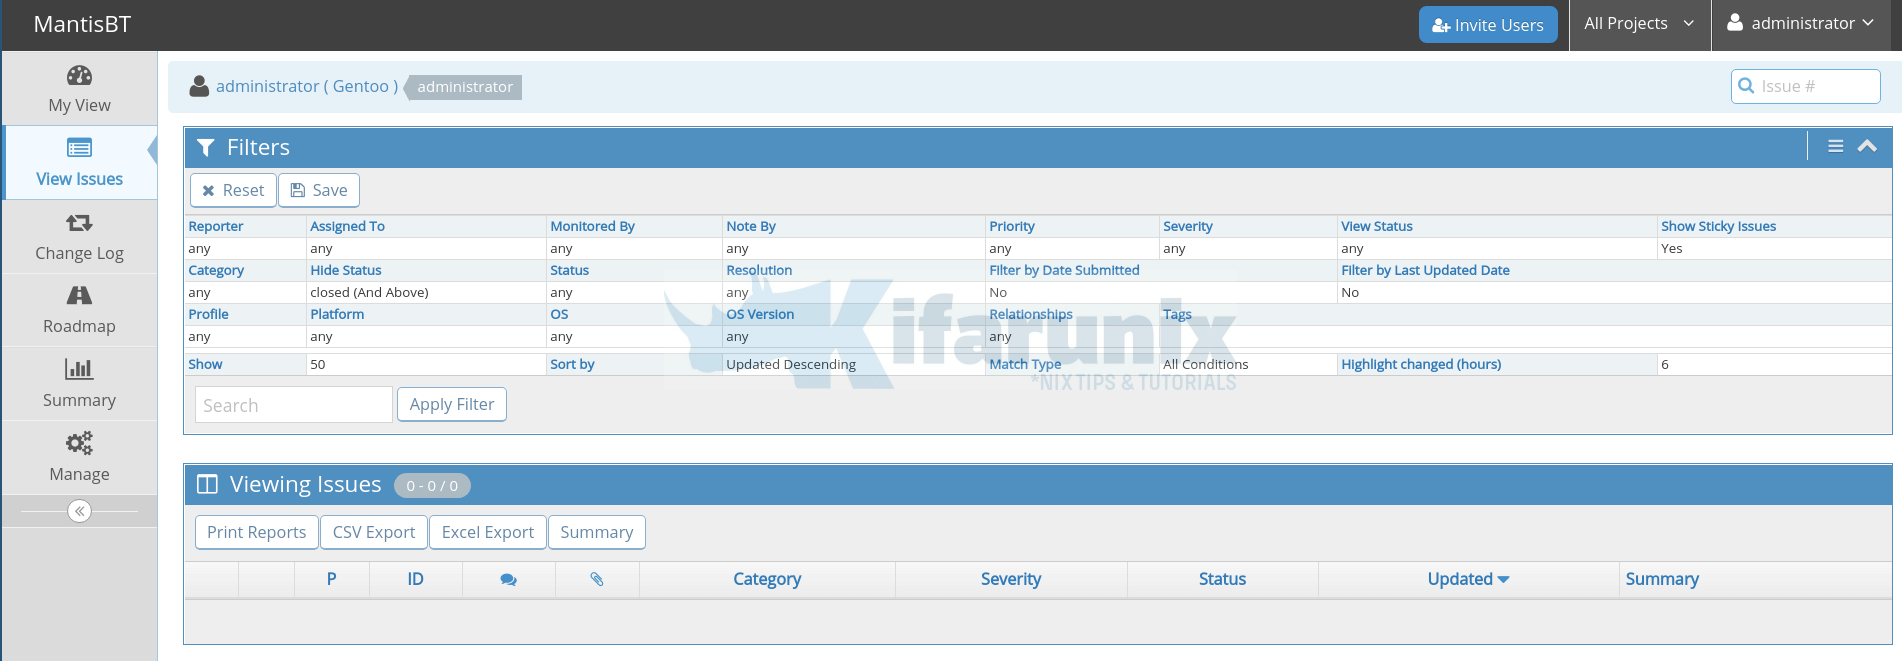This screenshot has height=661, width=1902.
Task: Open the Summary chart sidebar icon
Action: [79, 369]
